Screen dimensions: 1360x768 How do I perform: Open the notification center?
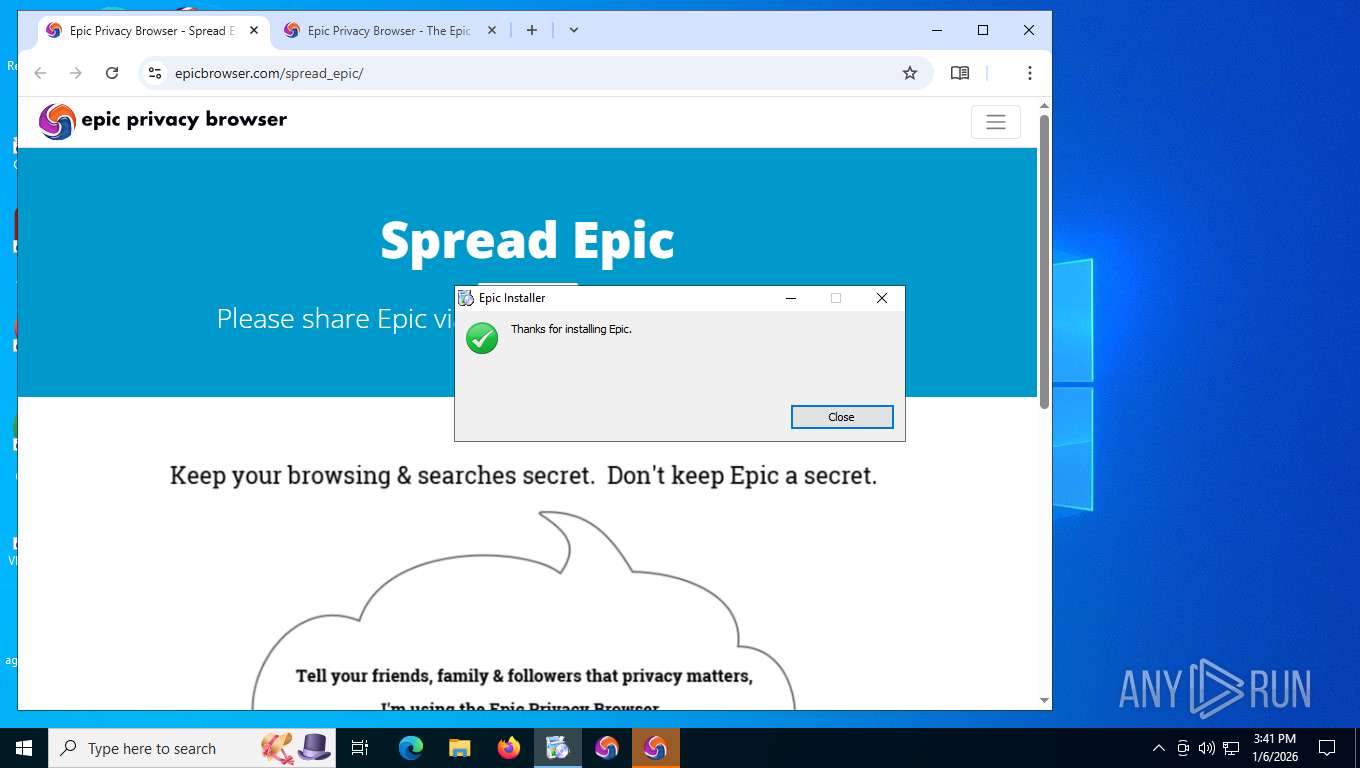coord(1327,748)
